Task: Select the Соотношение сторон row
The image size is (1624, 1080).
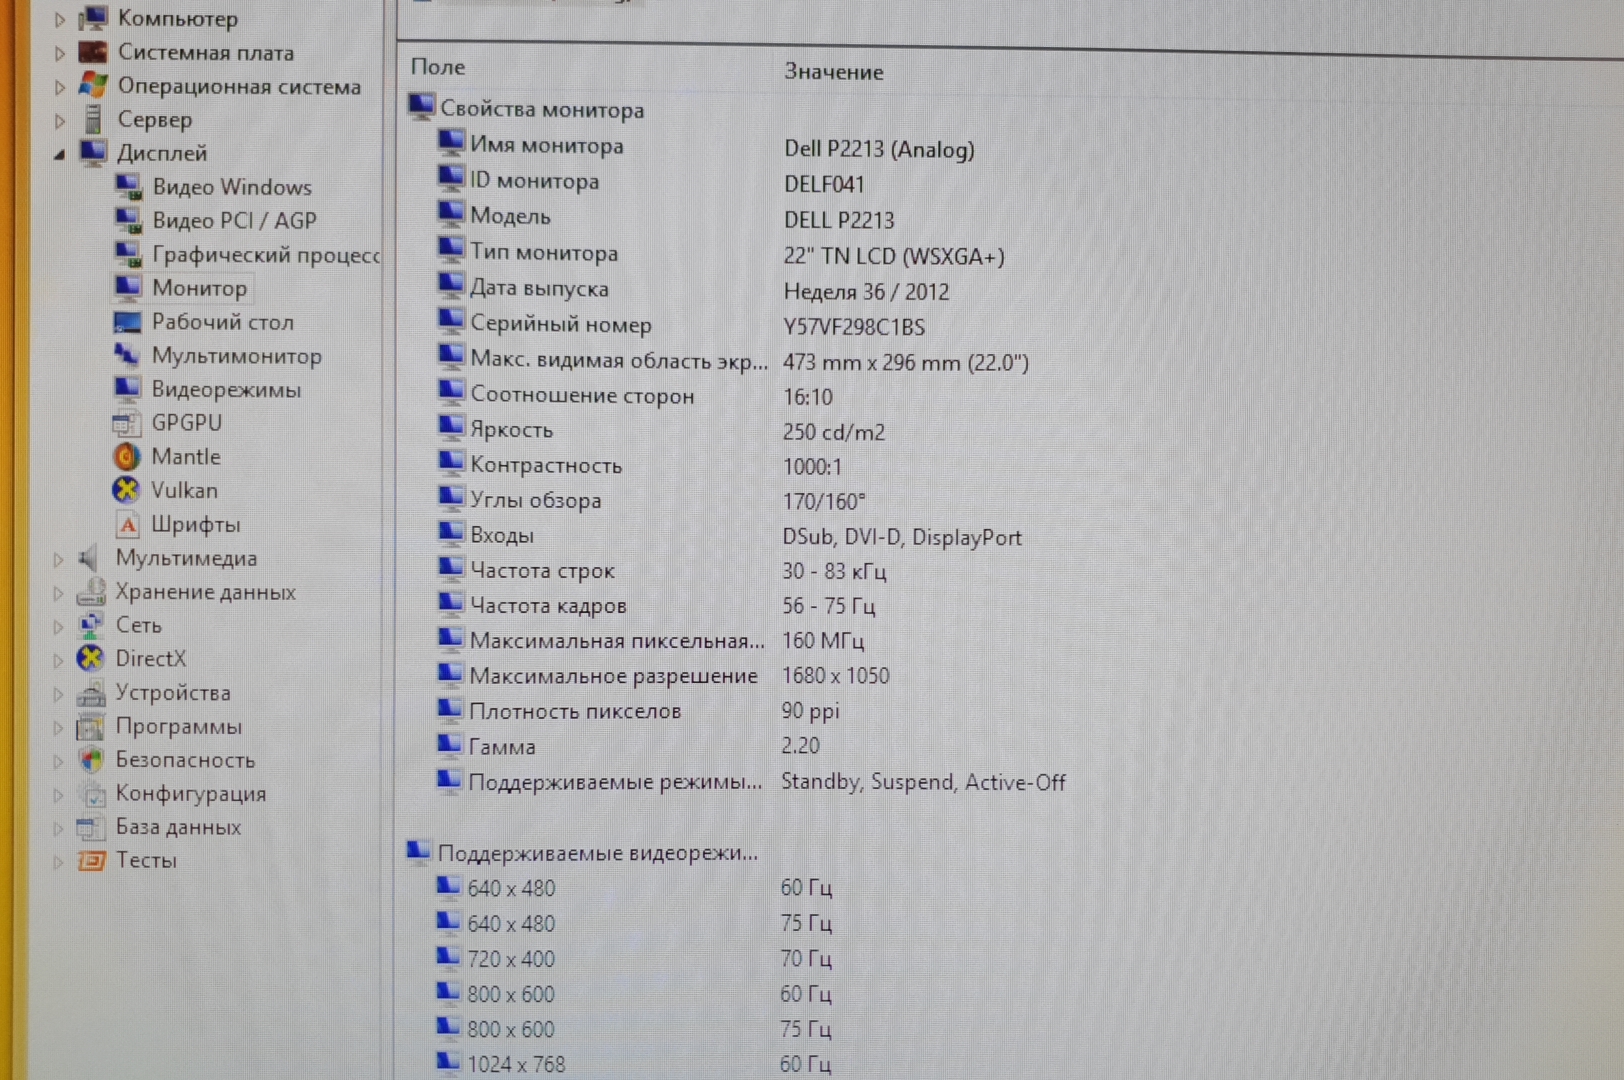Action: click(x=635, y=396)
